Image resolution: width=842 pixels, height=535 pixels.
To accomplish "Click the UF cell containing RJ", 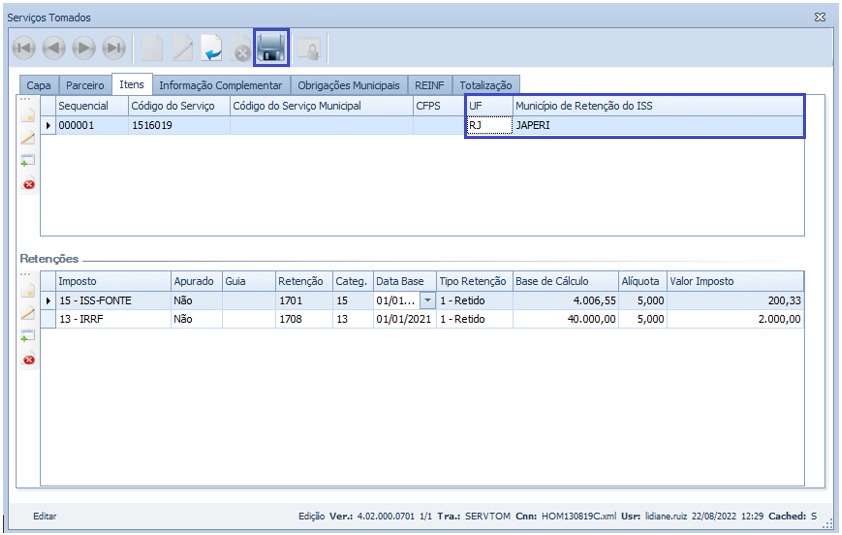I will (488, 126).
